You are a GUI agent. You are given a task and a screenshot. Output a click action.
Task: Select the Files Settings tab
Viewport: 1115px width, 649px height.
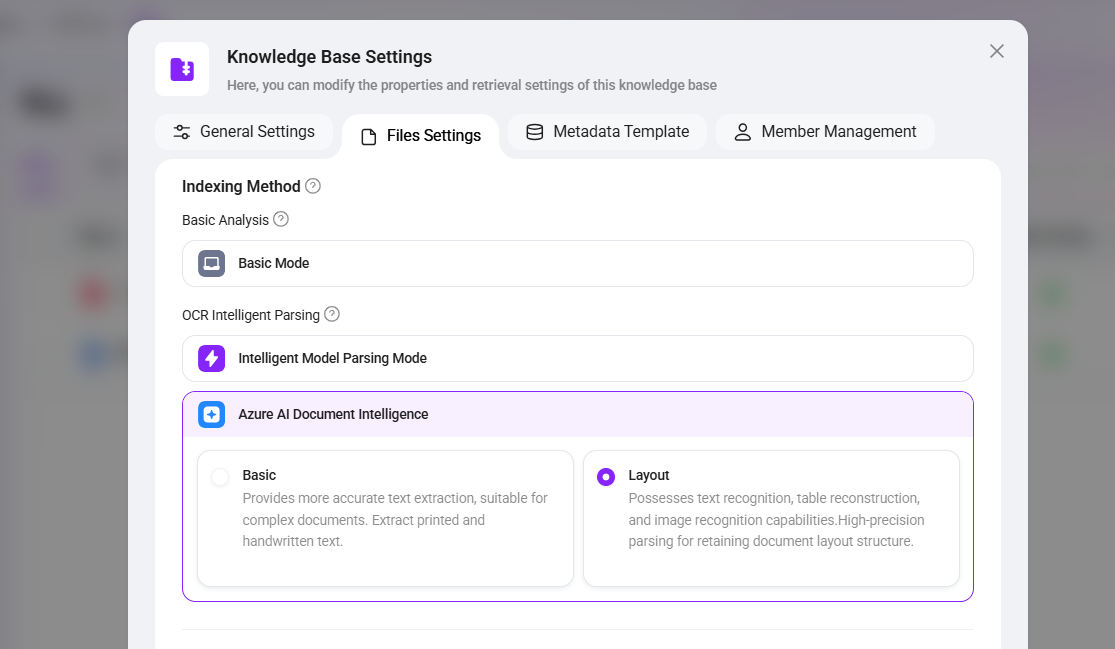tap(420, 136)
